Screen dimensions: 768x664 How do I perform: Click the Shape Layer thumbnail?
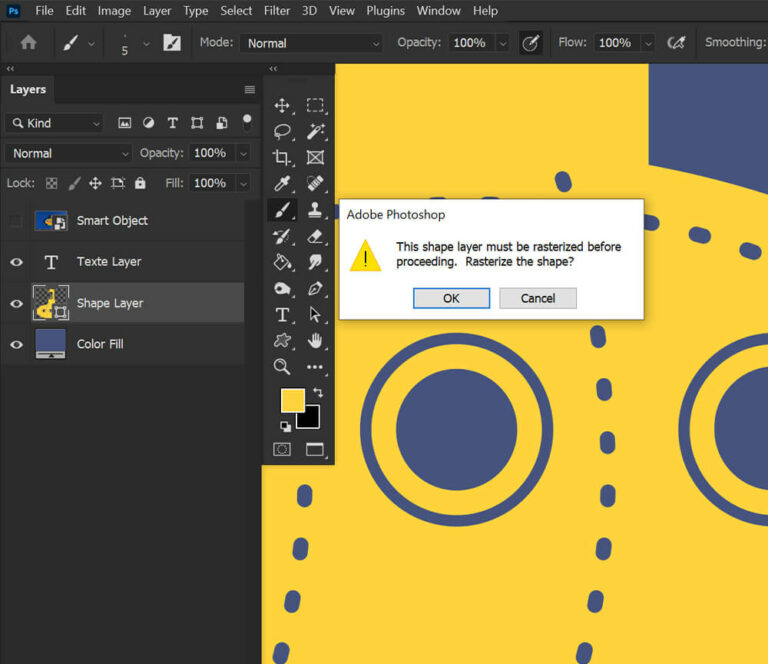coord(50,303)
